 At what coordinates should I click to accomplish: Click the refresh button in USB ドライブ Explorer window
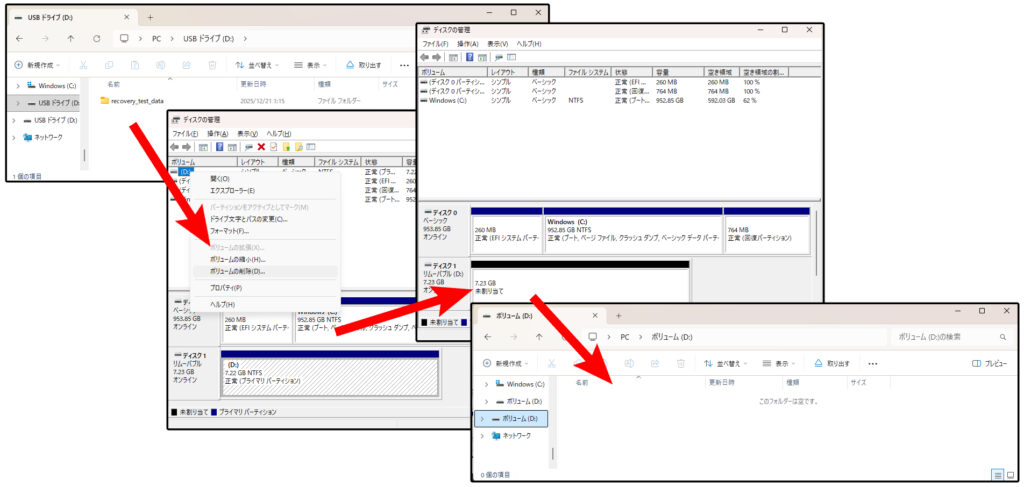[96, 39]
